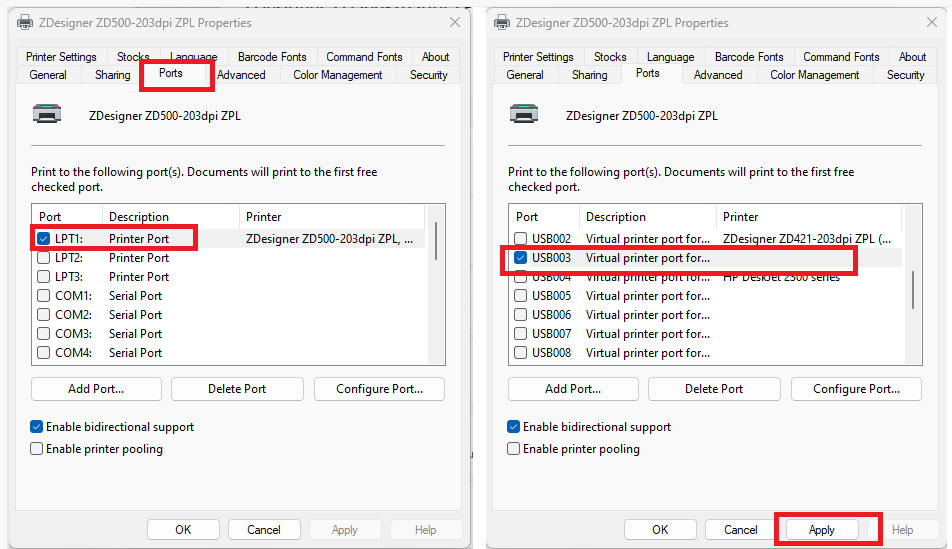Disable bidirectional support in right dialog
This screenshot has width=952, height=549.
[x=514, y=427]
